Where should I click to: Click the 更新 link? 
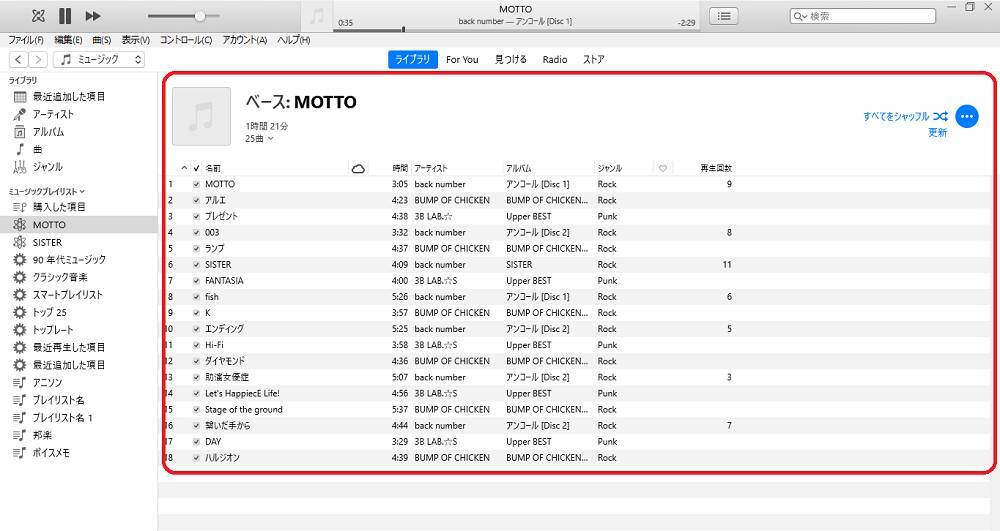tap(937, 133)
